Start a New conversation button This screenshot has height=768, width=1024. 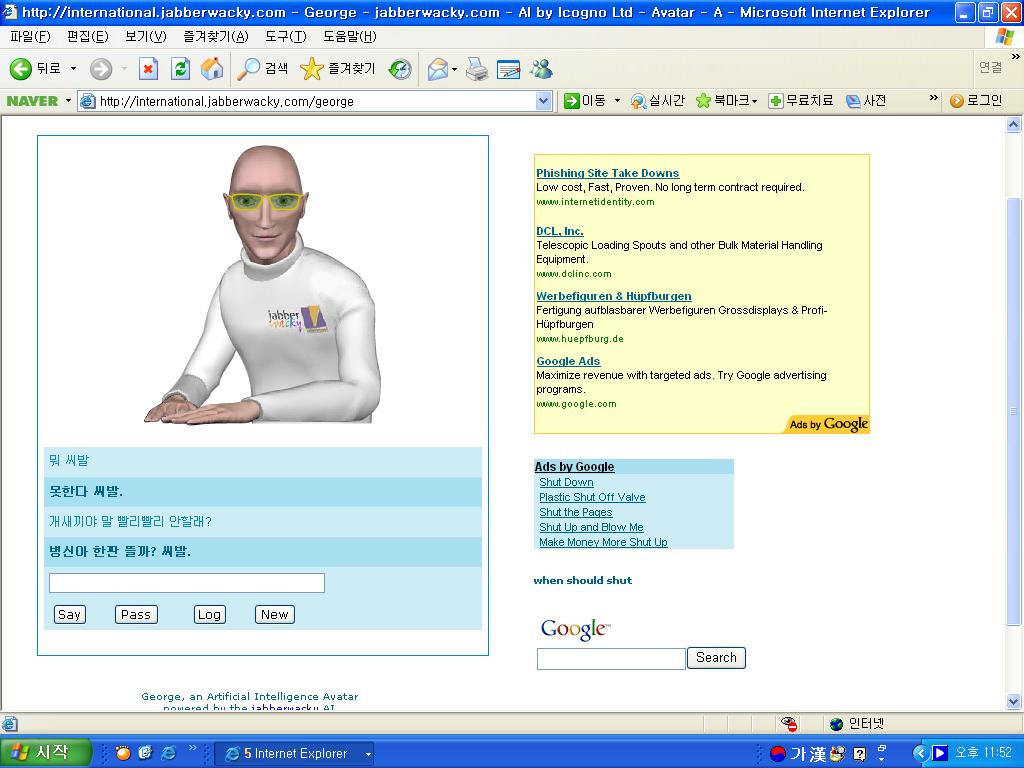tap(274, 615)
